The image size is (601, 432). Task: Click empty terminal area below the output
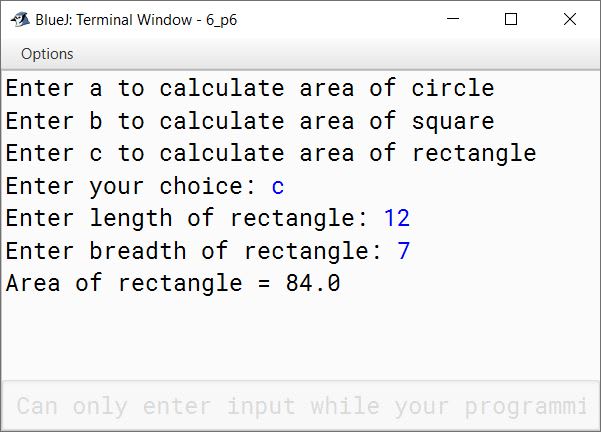300,337
